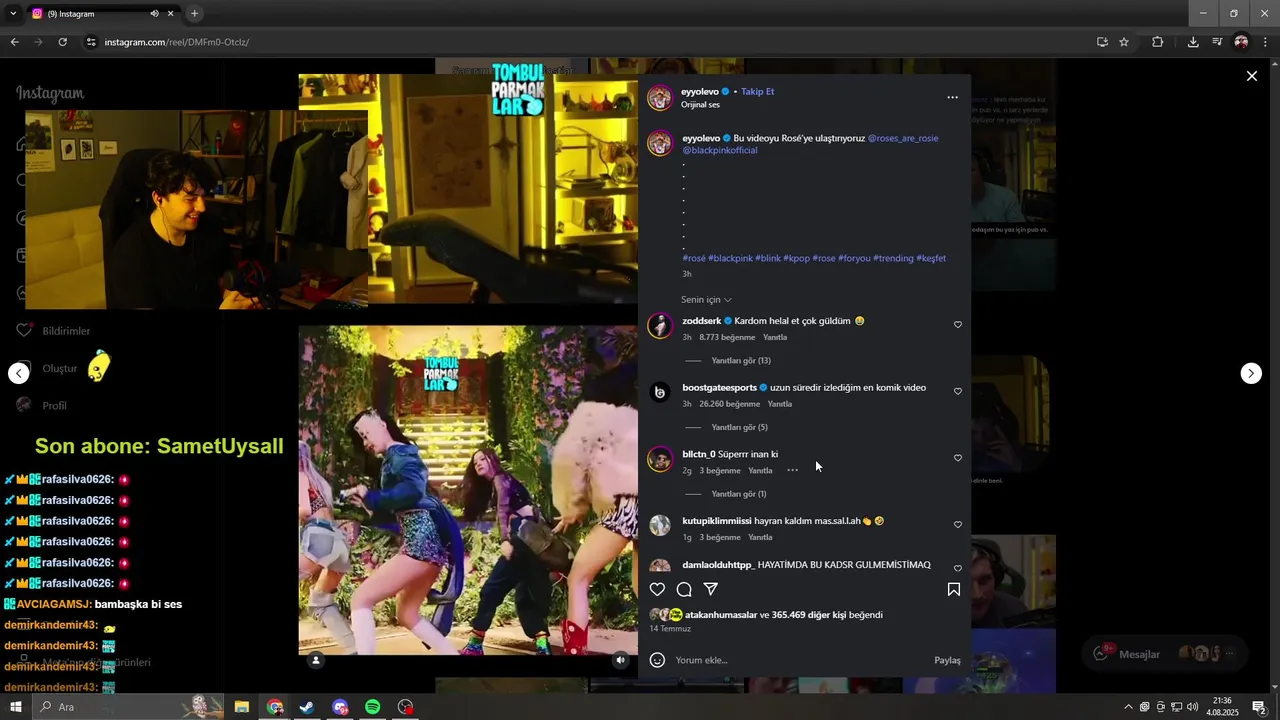Go to the next reel with right arrow

point(1251,373)
